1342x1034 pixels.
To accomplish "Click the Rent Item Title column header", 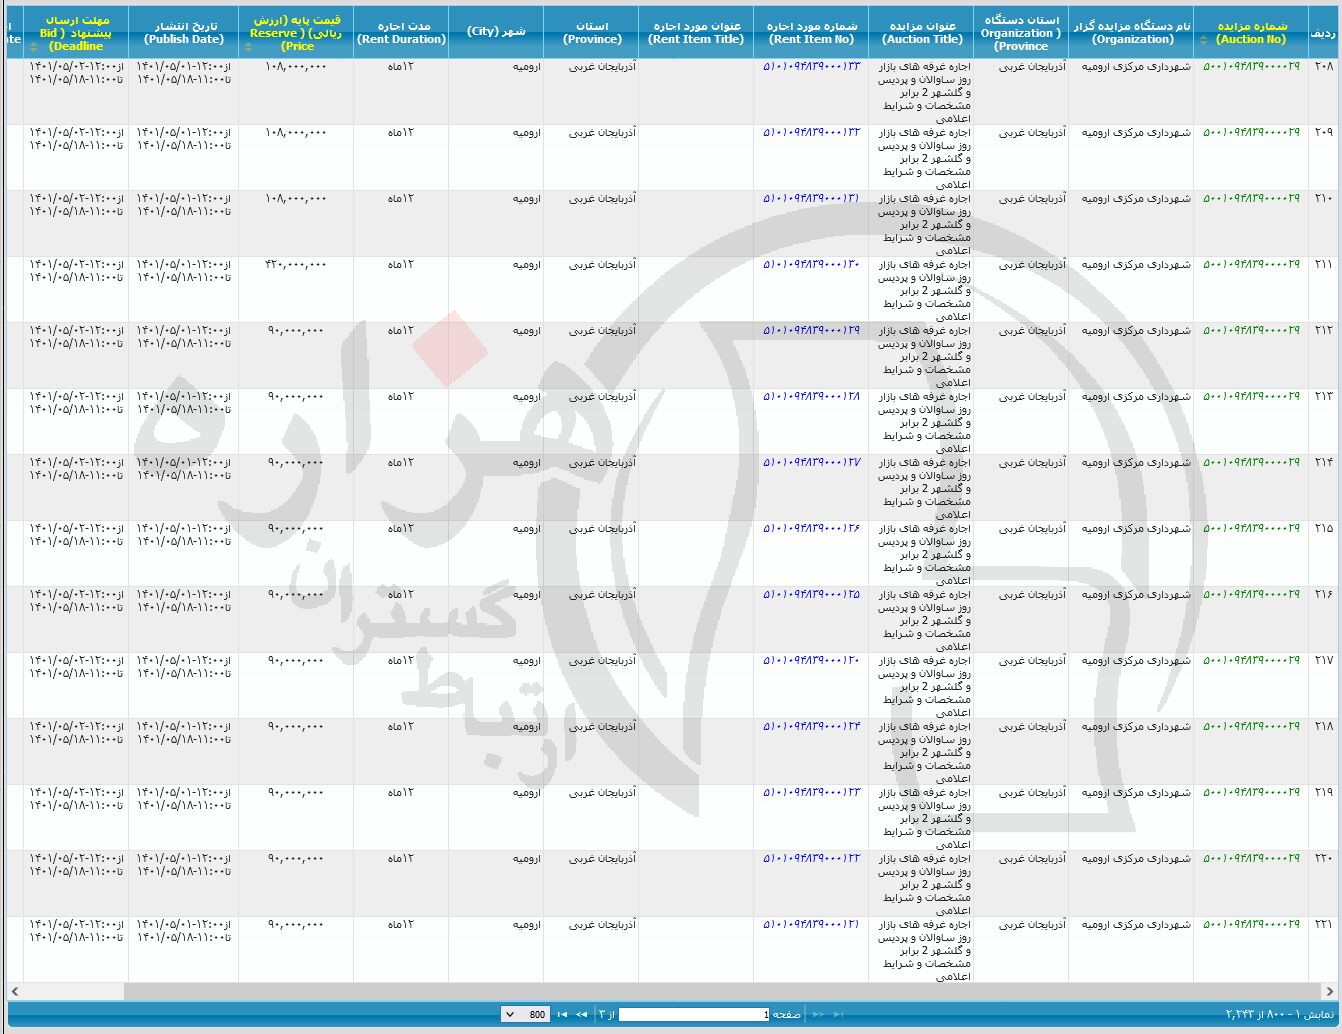I will (x=696, y=33).
